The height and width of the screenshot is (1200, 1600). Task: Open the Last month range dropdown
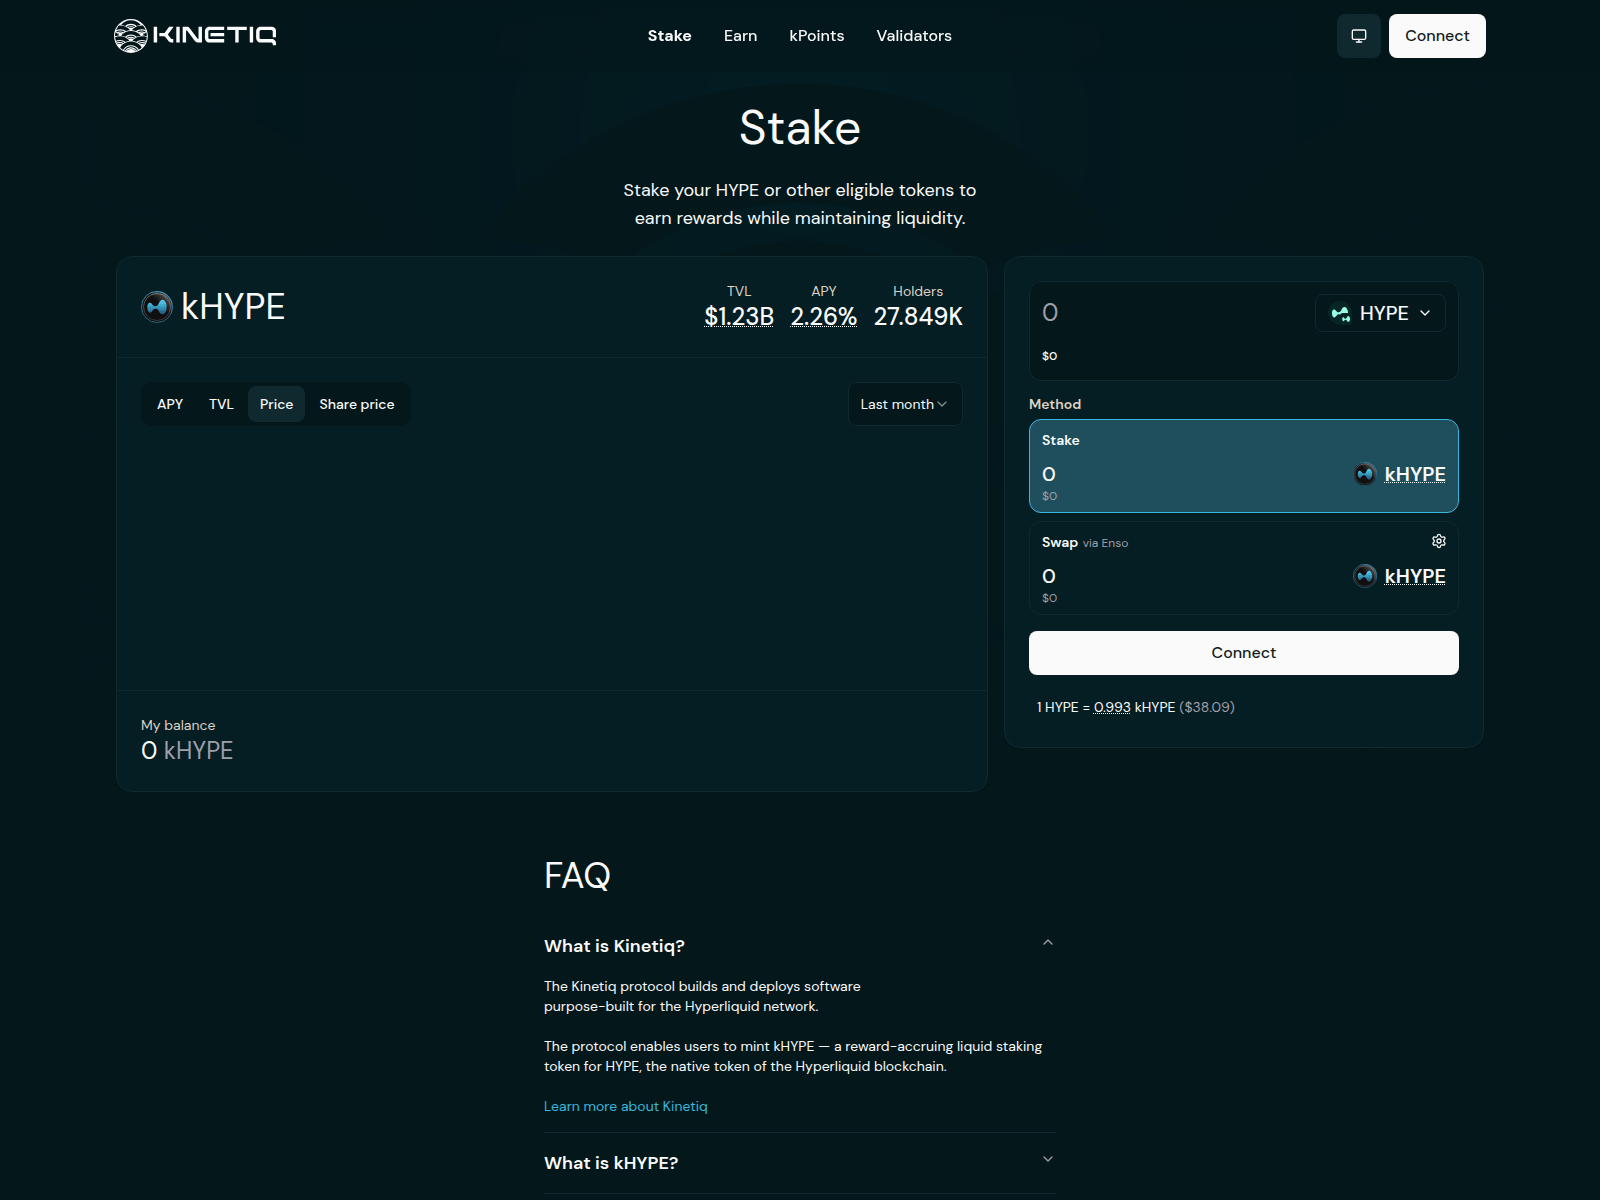coord(905,404)
